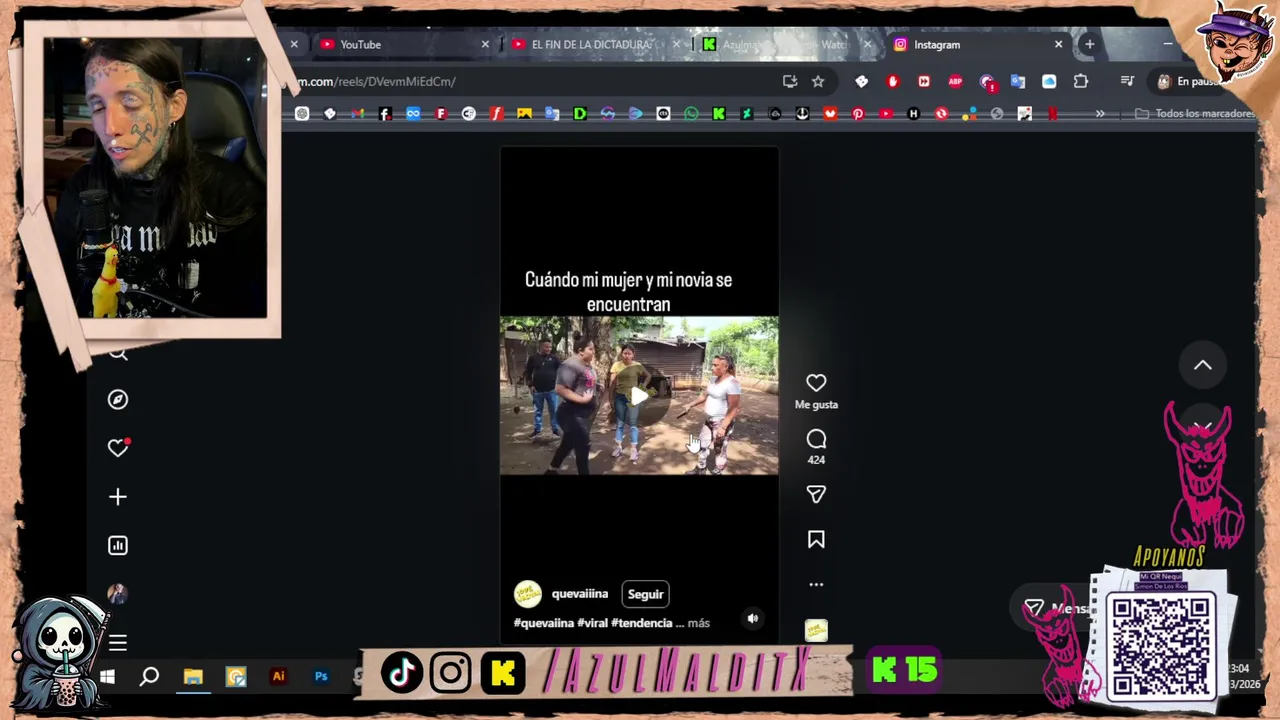1280x720 pixels.
Task: Follow quevaiiina with the Seguir button
Action: pos(645,594)
